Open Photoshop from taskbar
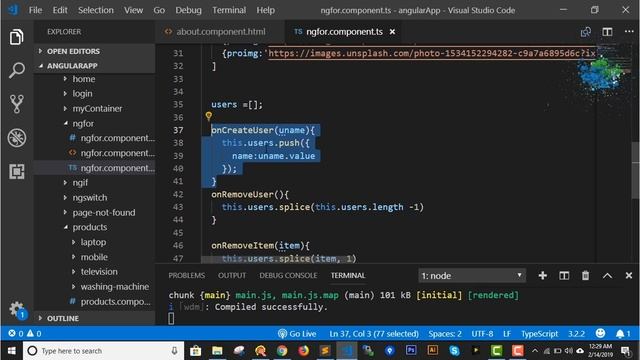Image resolution: width=640 pixels, height=360 pixels. coord(411,350)
